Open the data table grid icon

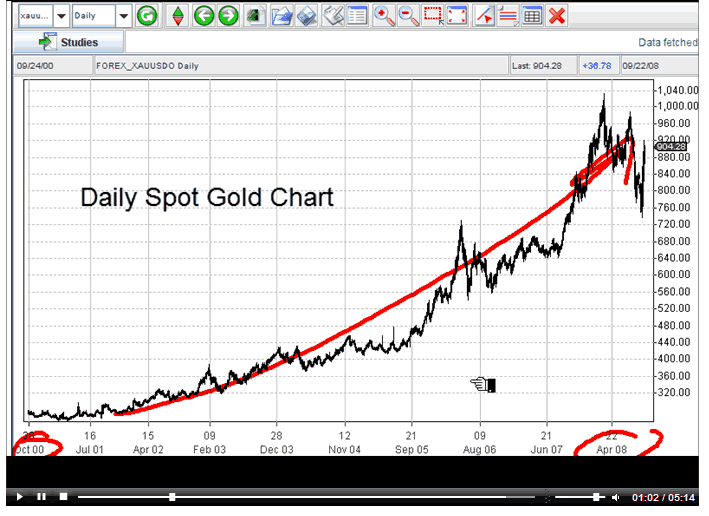click(532, 16)
